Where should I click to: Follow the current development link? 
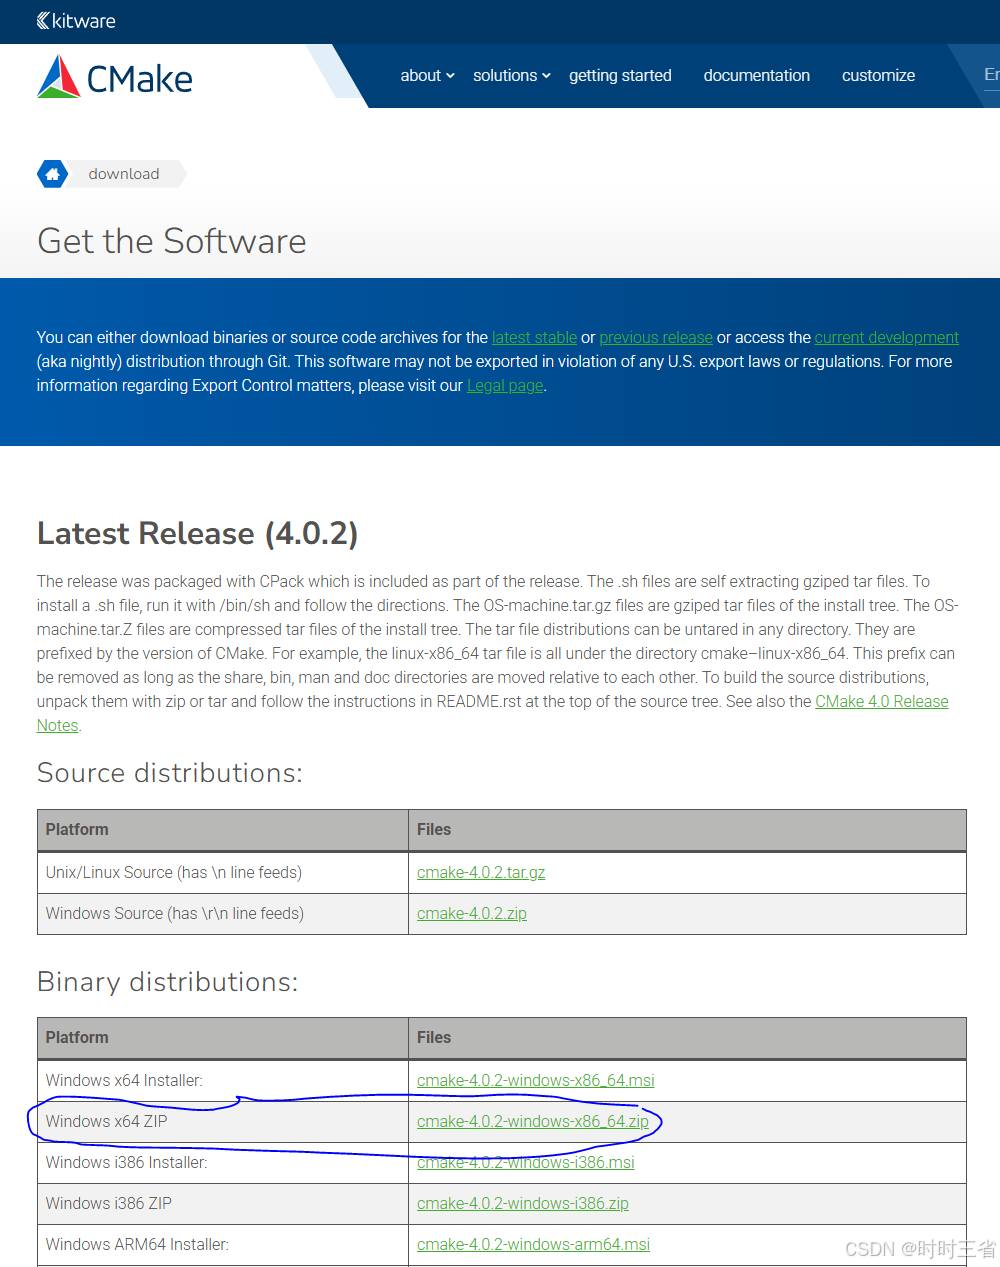click(x=886, y=338)
